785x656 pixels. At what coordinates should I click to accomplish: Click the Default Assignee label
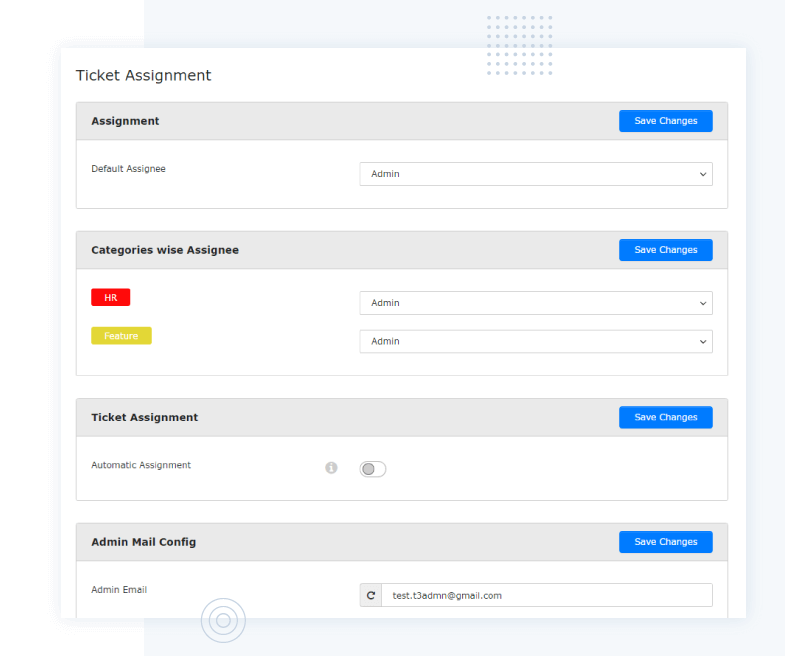[128, 169]
